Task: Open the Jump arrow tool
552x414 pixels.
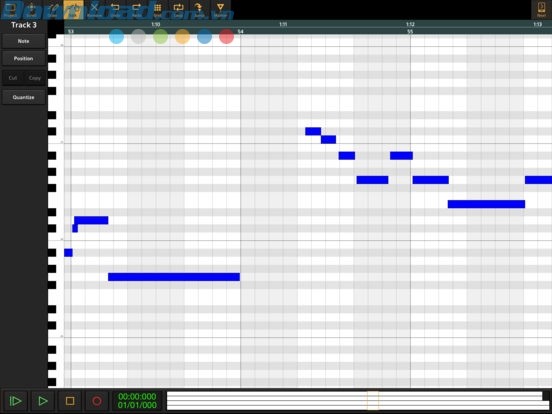Action: coord(199,10)
